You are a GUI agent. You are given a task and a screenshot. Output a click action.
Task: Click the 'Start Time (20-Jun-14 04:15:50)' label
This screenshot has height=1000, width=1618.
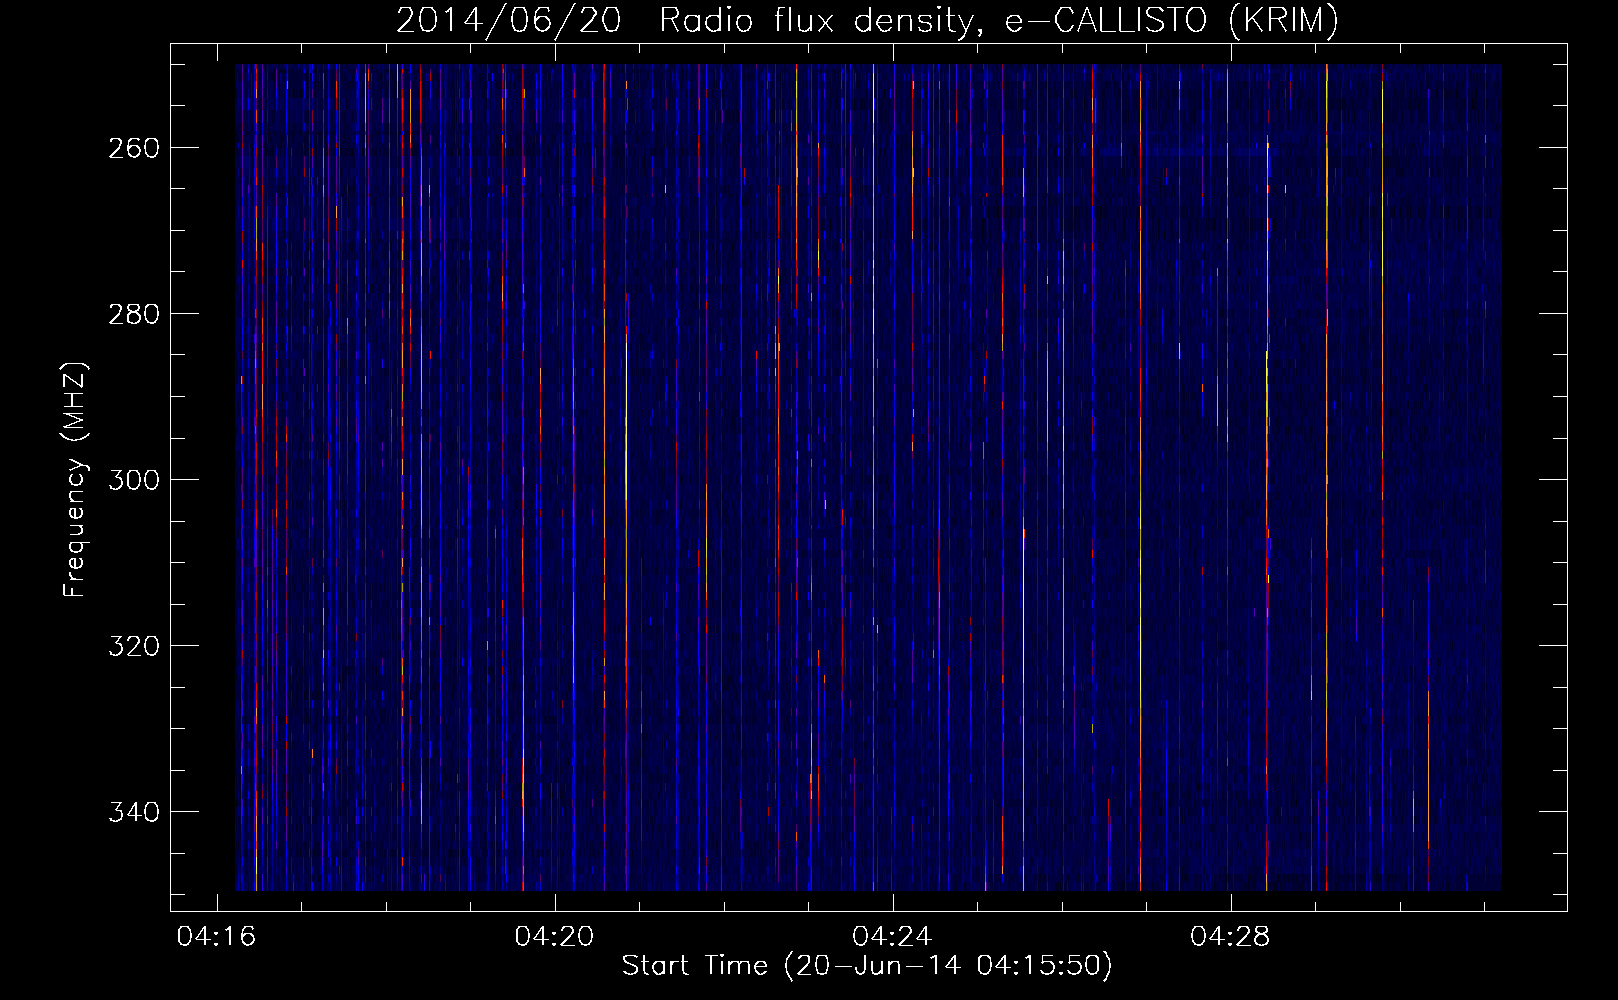867,966
